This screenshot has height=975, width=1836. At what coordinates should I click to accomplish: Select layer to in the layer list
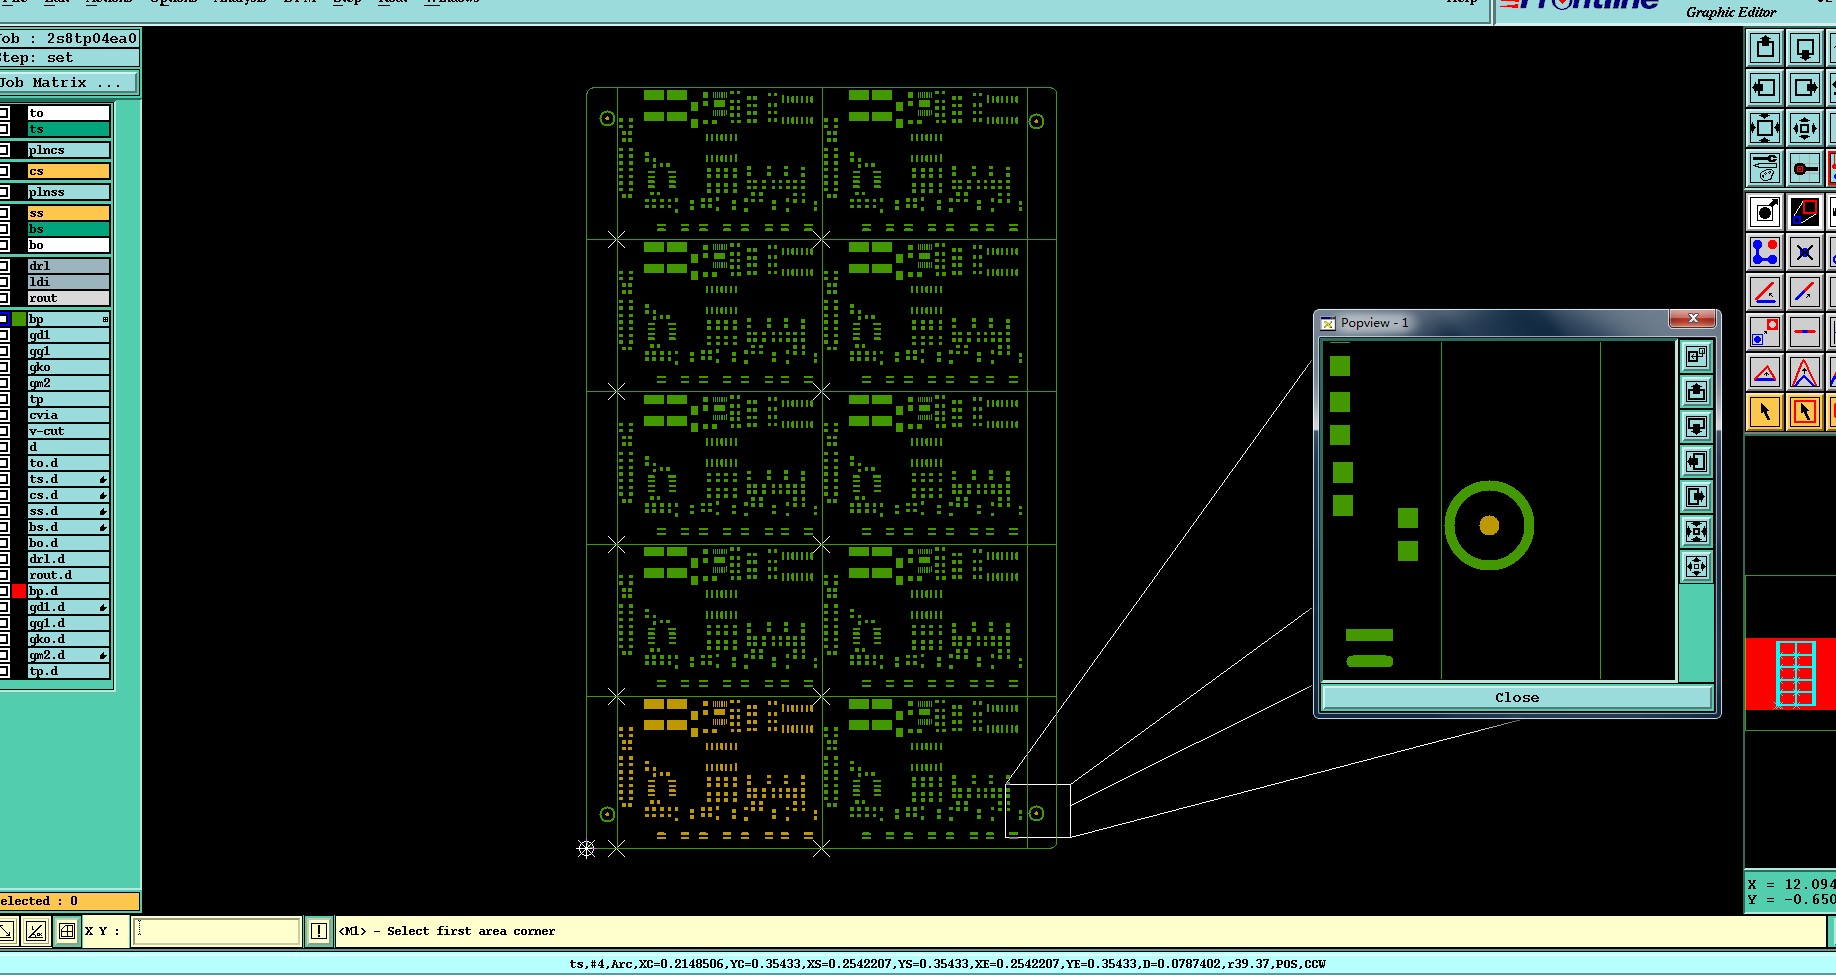tap(68, 113)
